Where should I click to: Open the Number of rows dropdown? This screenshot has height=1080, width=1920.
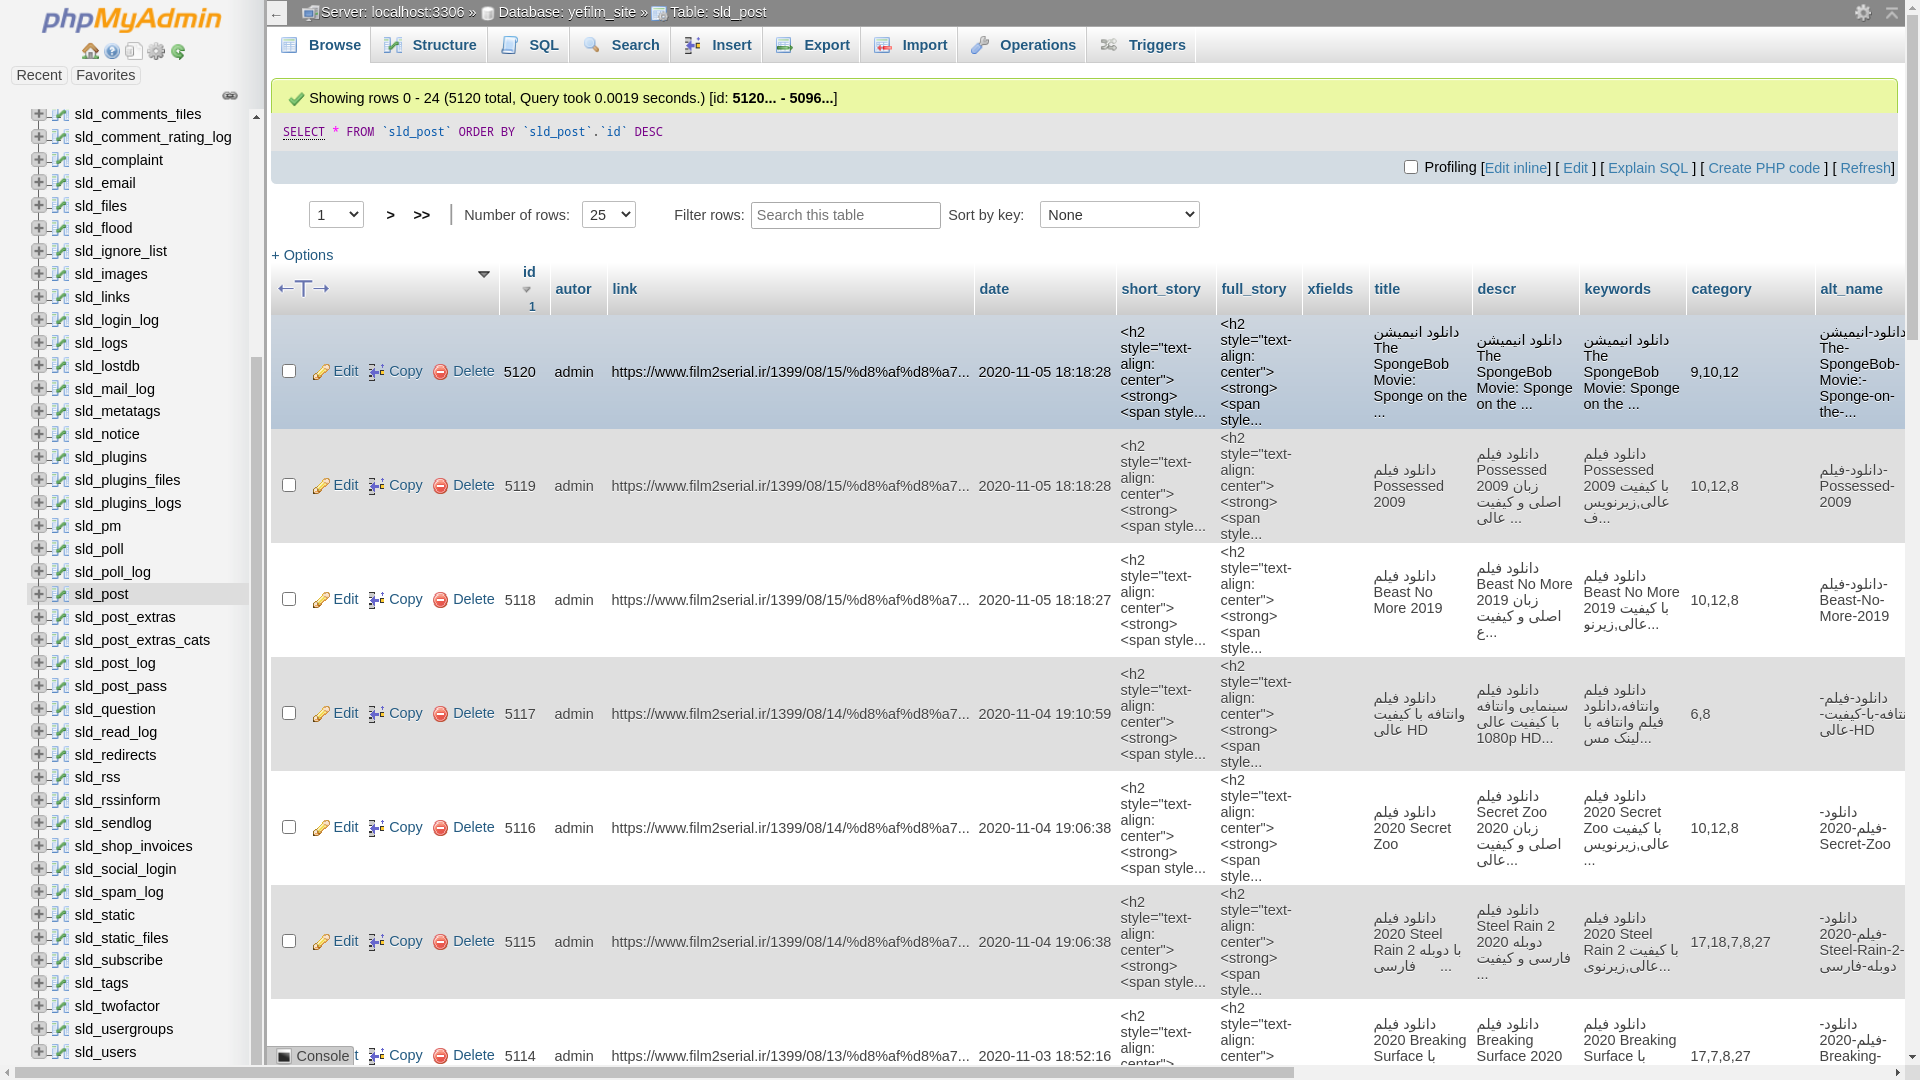(x=608, y=214)
